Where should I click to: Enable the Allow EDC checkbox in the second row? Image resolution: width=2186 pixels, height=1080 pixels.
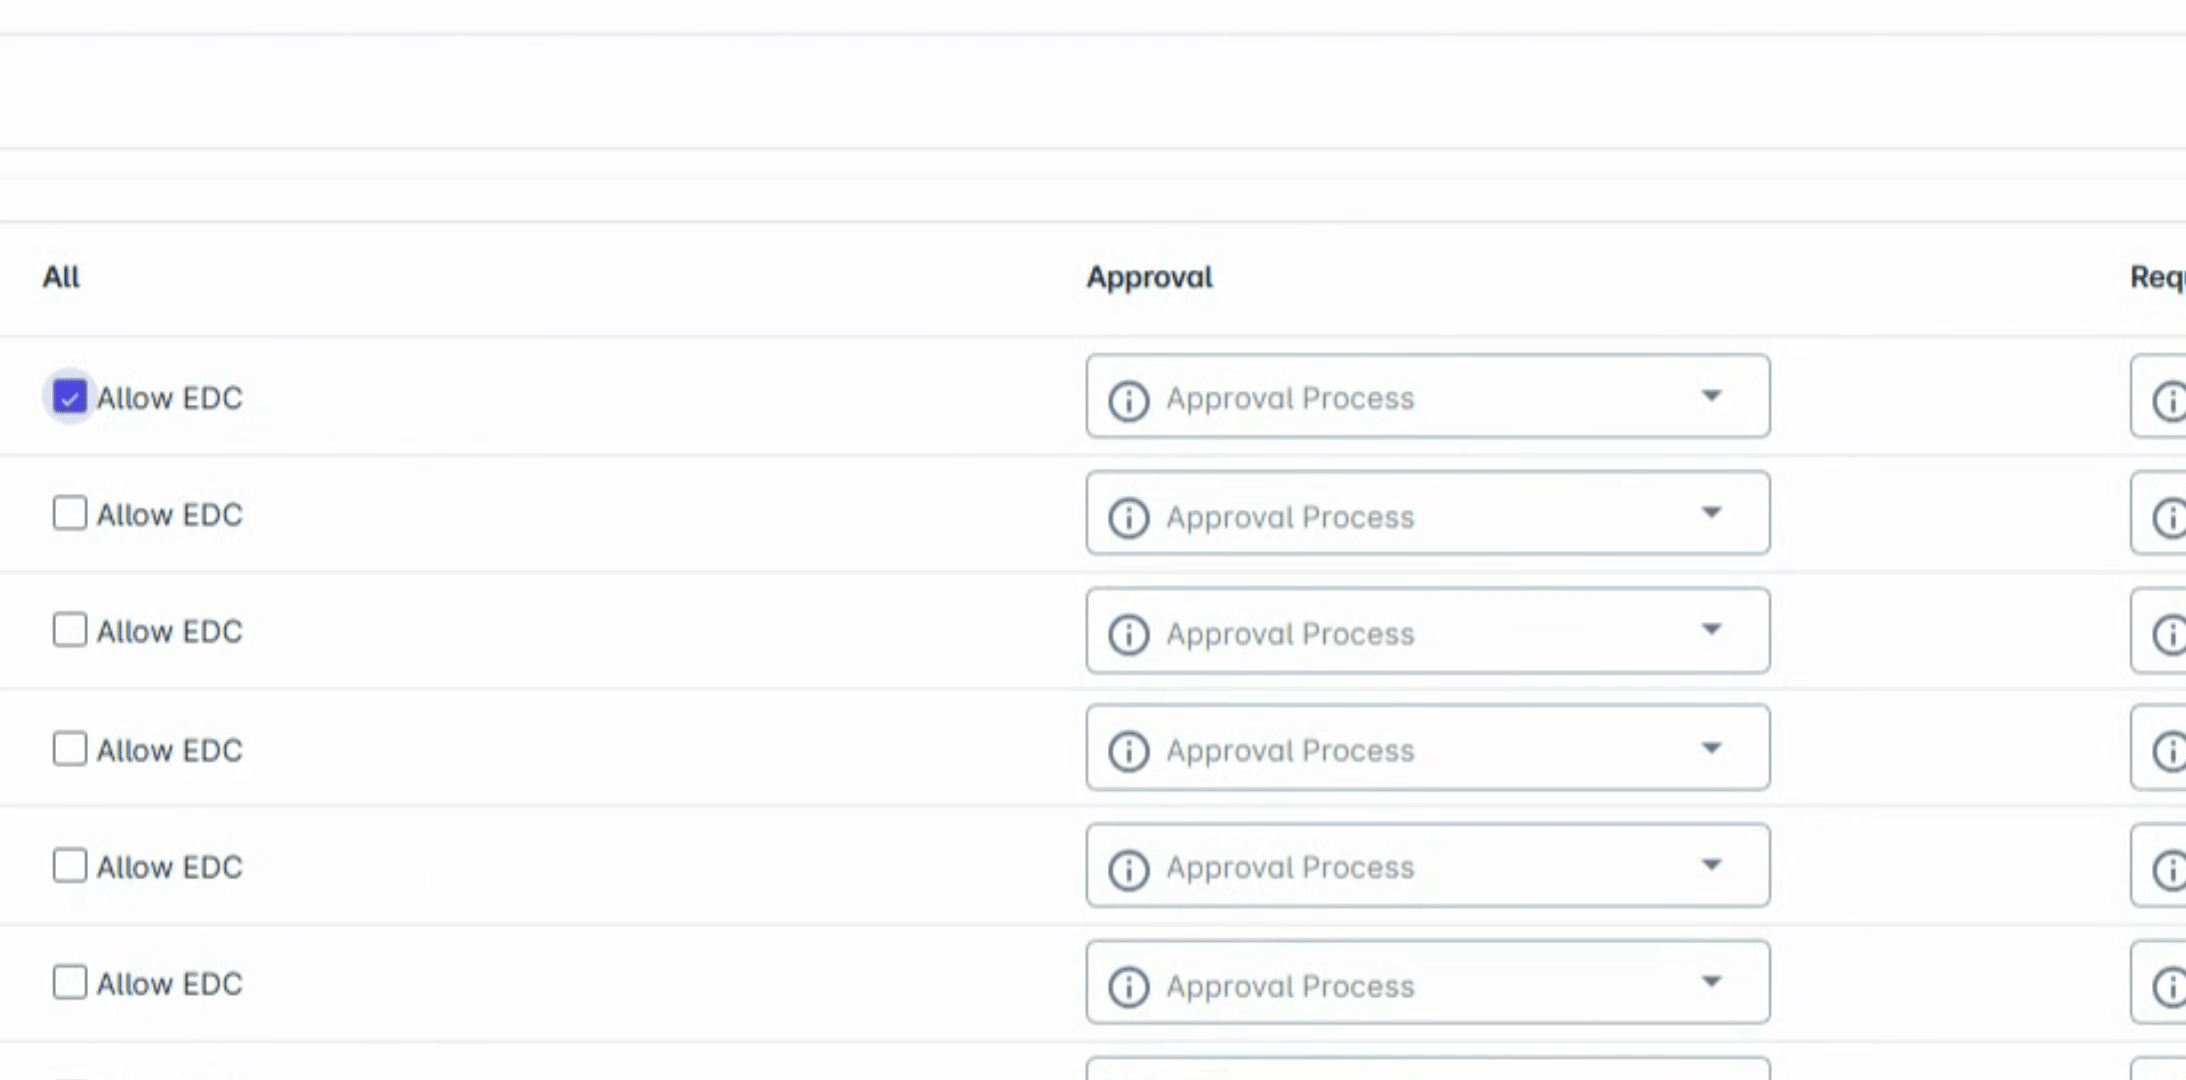[69, 514]
